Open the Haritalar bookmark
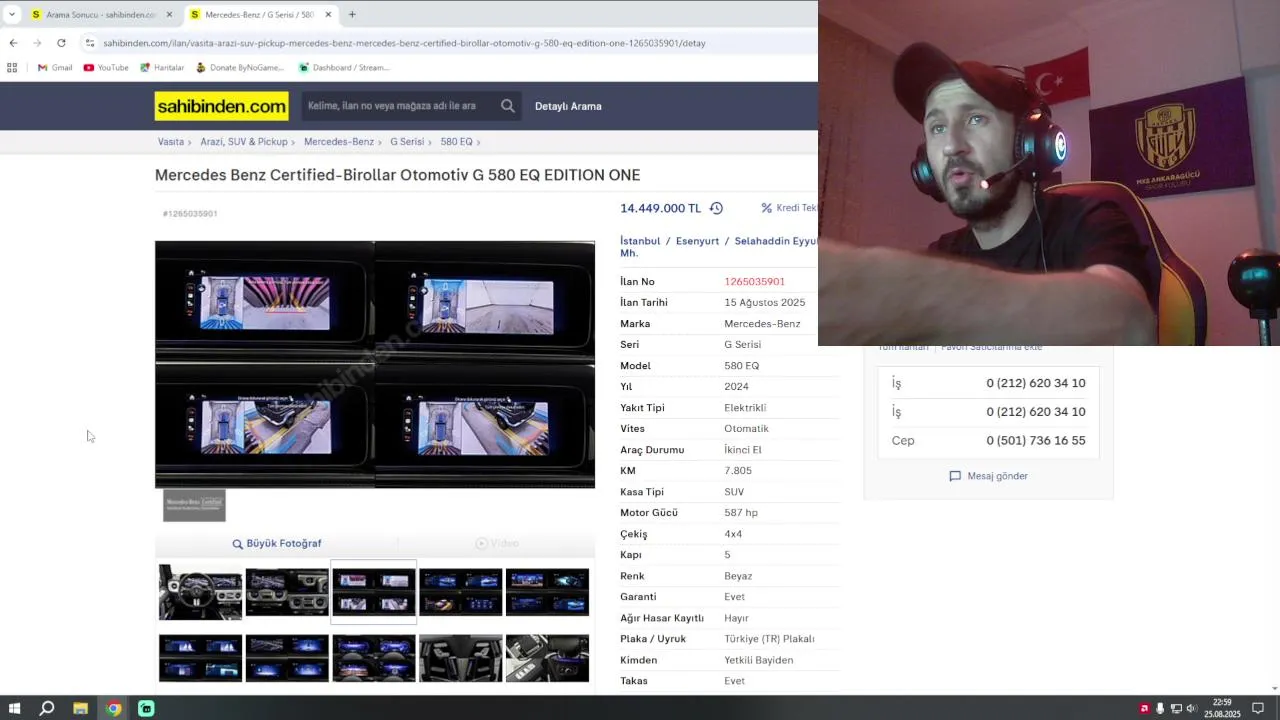The image size is (1280, 720). click(162, 68)
